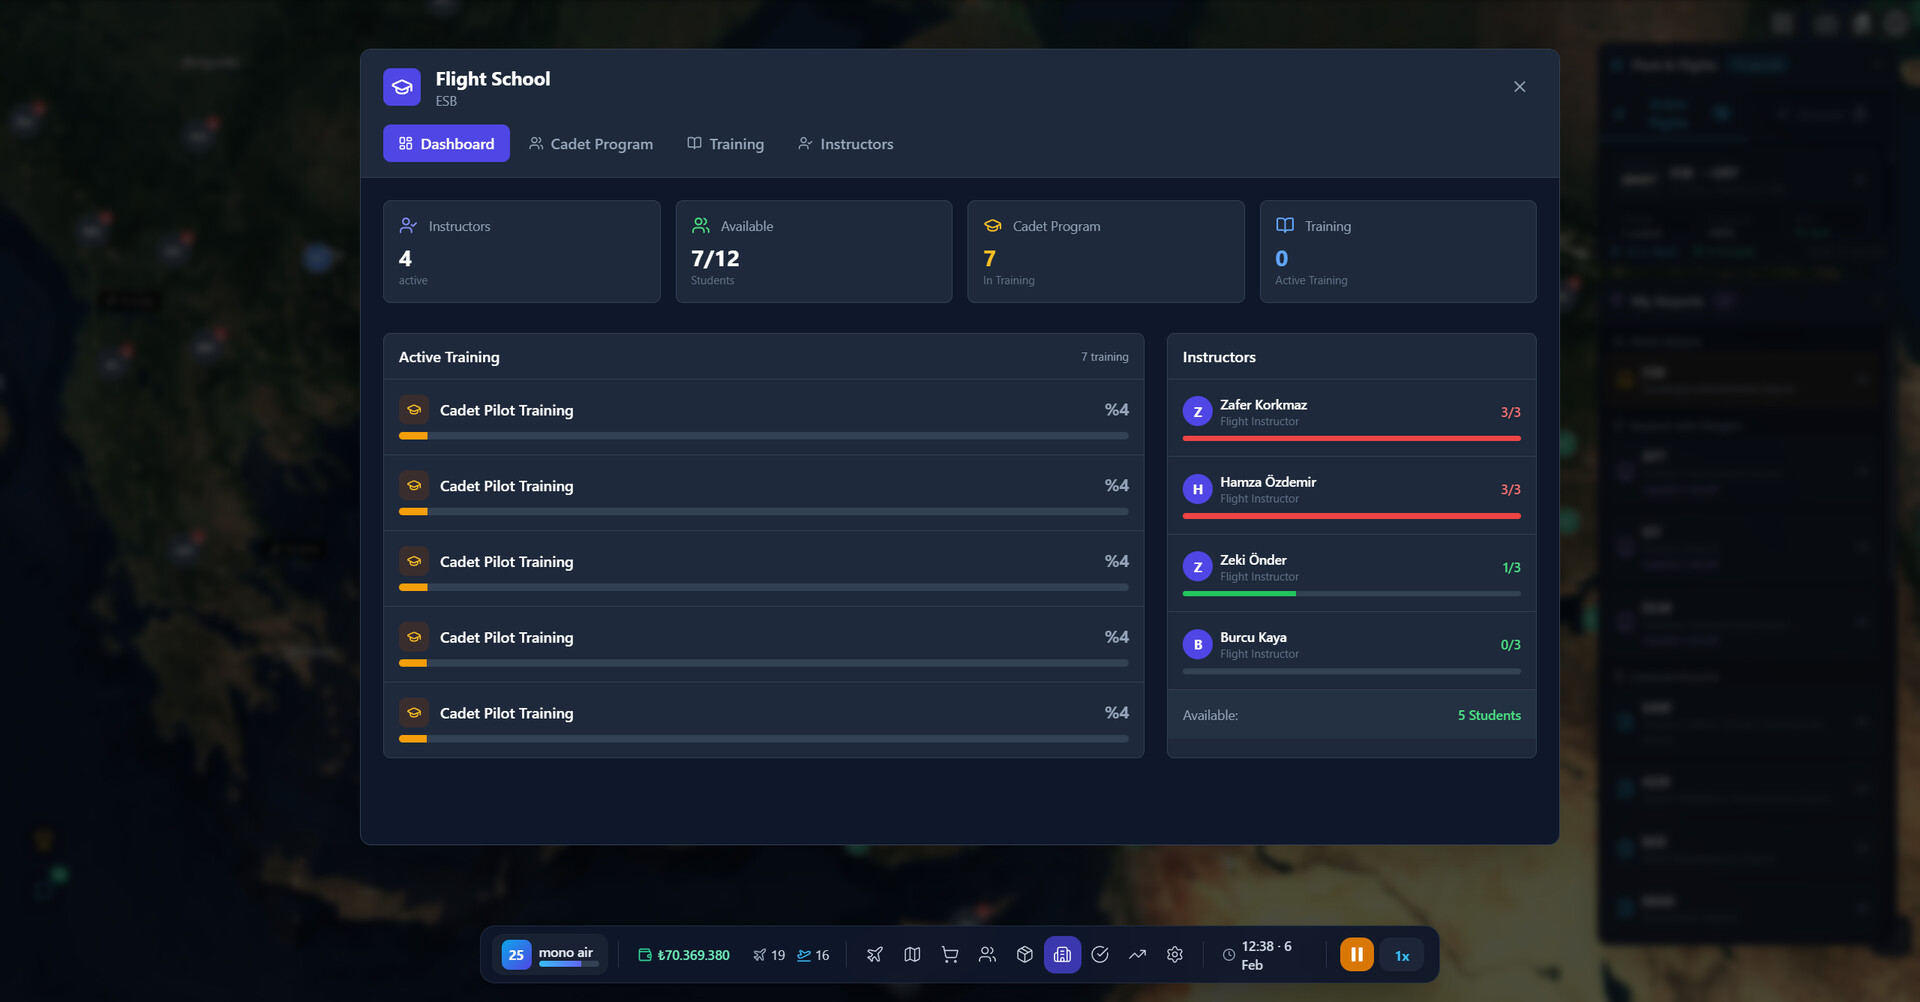The image size is (1920, 1002).
Task: Click the map icon in bottom toolbar
Action: tap(912, 955)
